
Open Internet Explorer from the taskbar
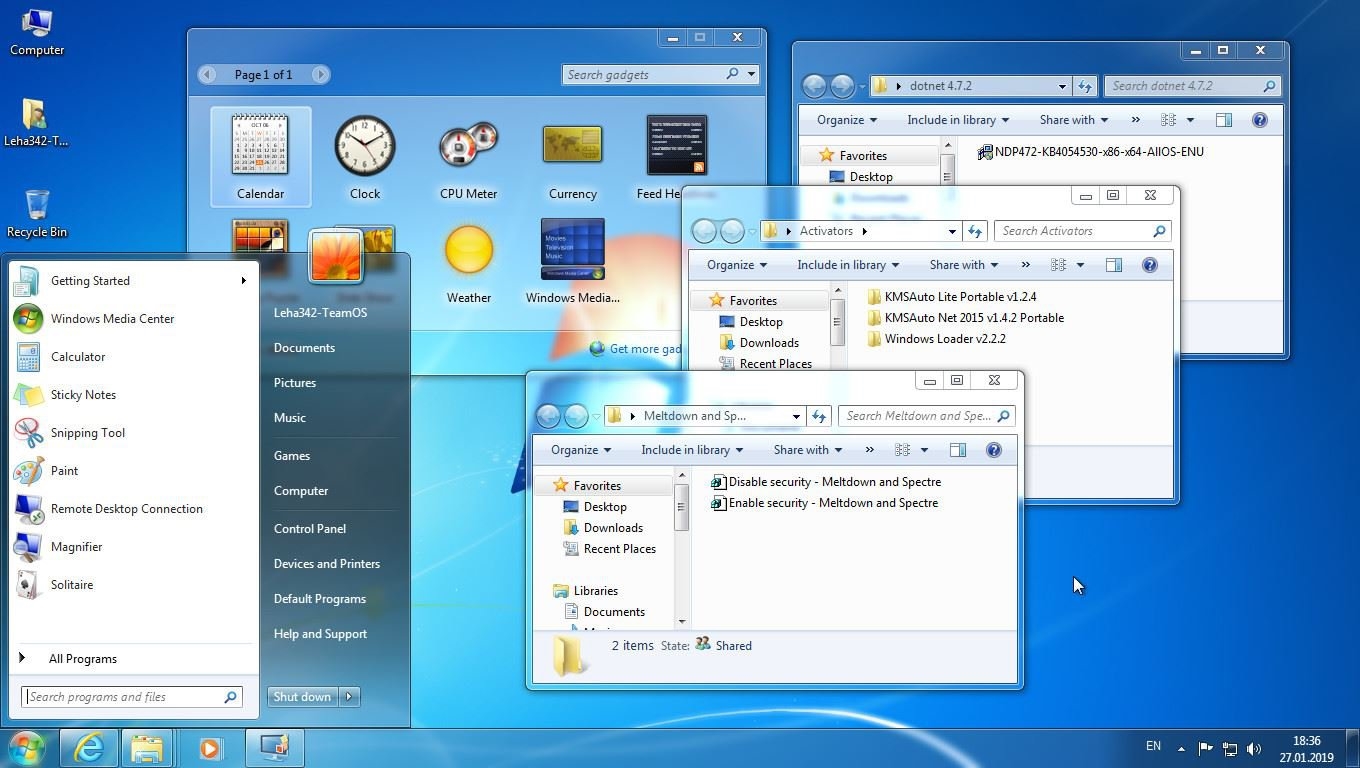click(89, 748)
